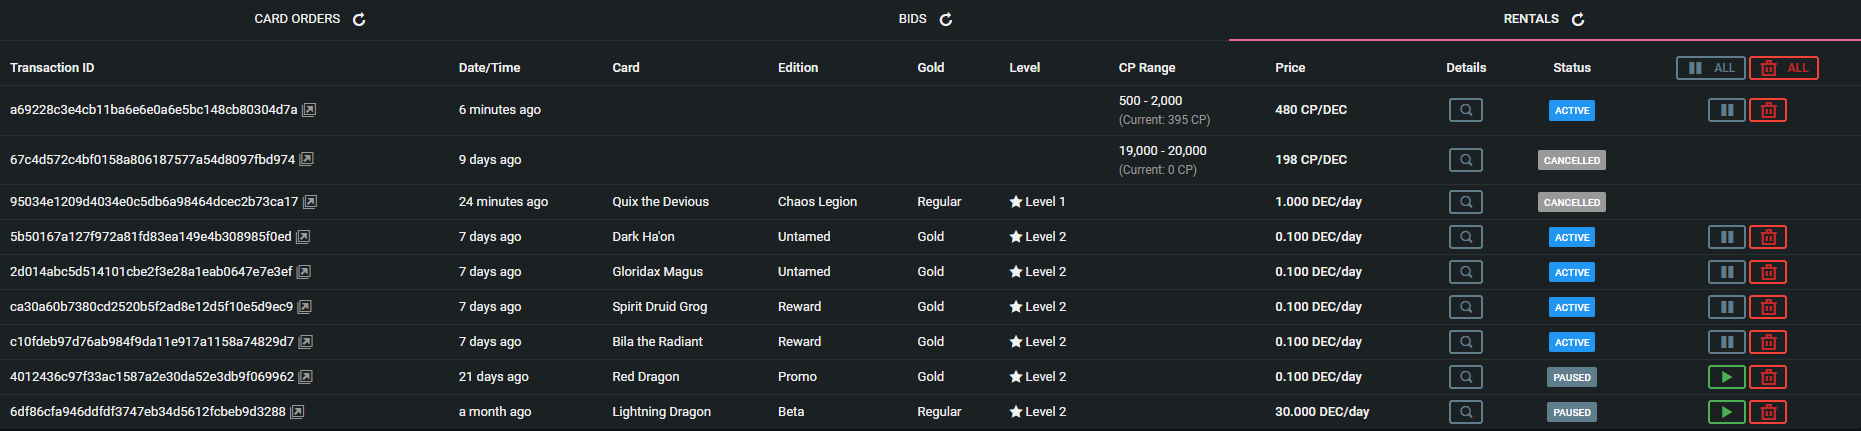
Task: Resume the paused Lightning Dragon rental
Action: pos(1727,412)
